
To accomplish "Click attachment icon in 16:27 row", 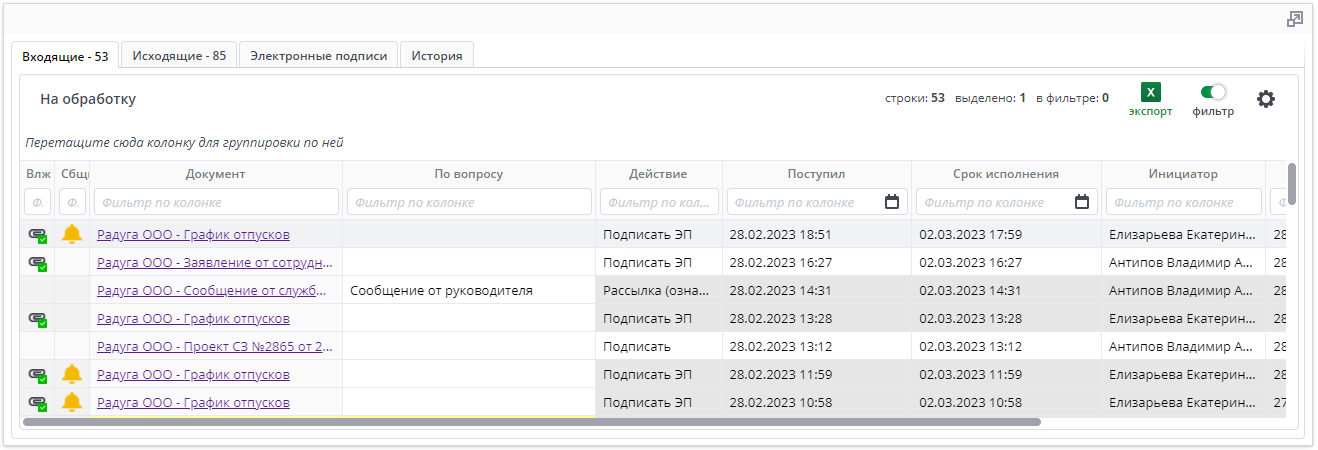I will [x=38, y=263].
